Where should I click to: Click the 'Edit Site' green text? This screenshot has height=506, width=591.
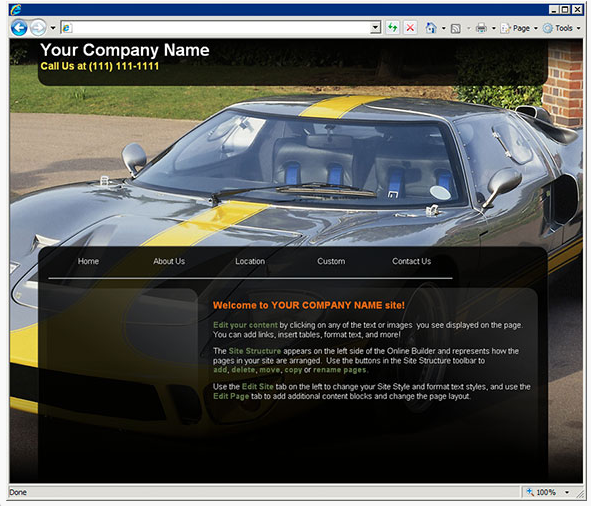(x=257, y=386)
